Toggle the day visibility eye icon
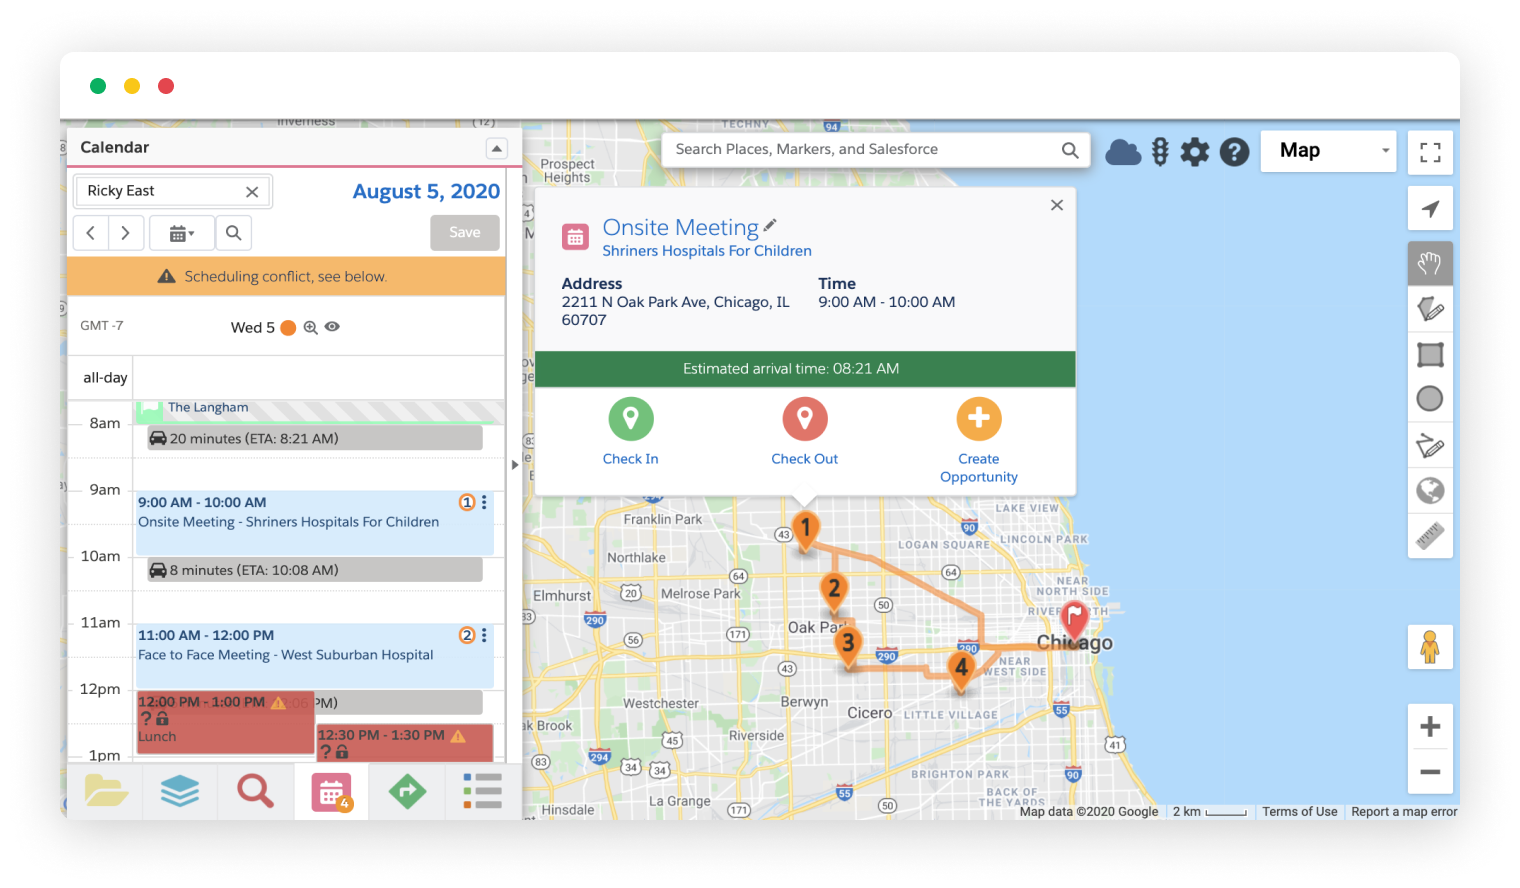The width and height of the screenshot is (1520, 888). (333, 327)
